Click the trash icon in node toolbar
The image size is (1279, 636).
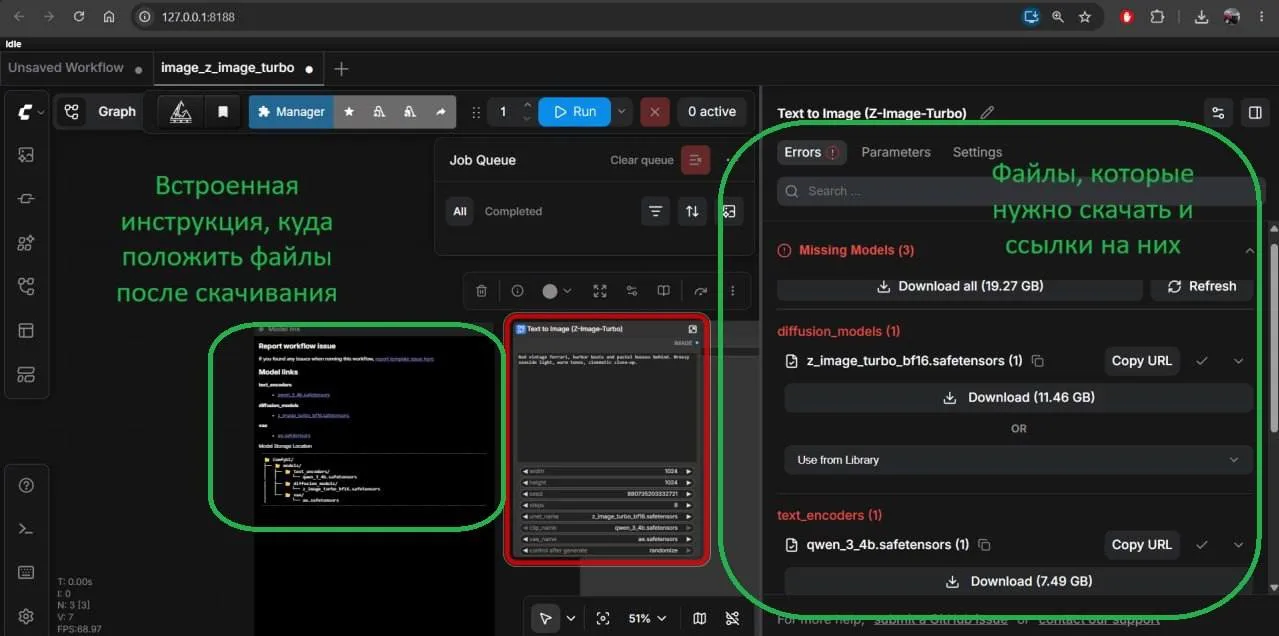[x=481, y=291]
